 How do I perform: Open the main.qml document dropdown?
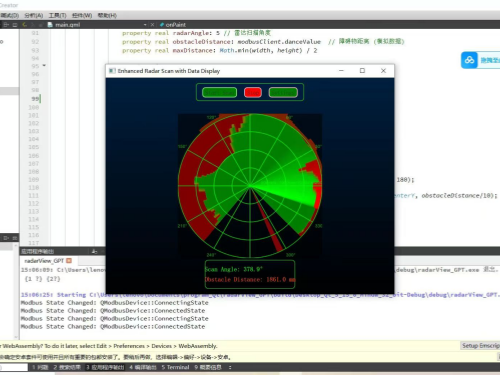[145, 25]
